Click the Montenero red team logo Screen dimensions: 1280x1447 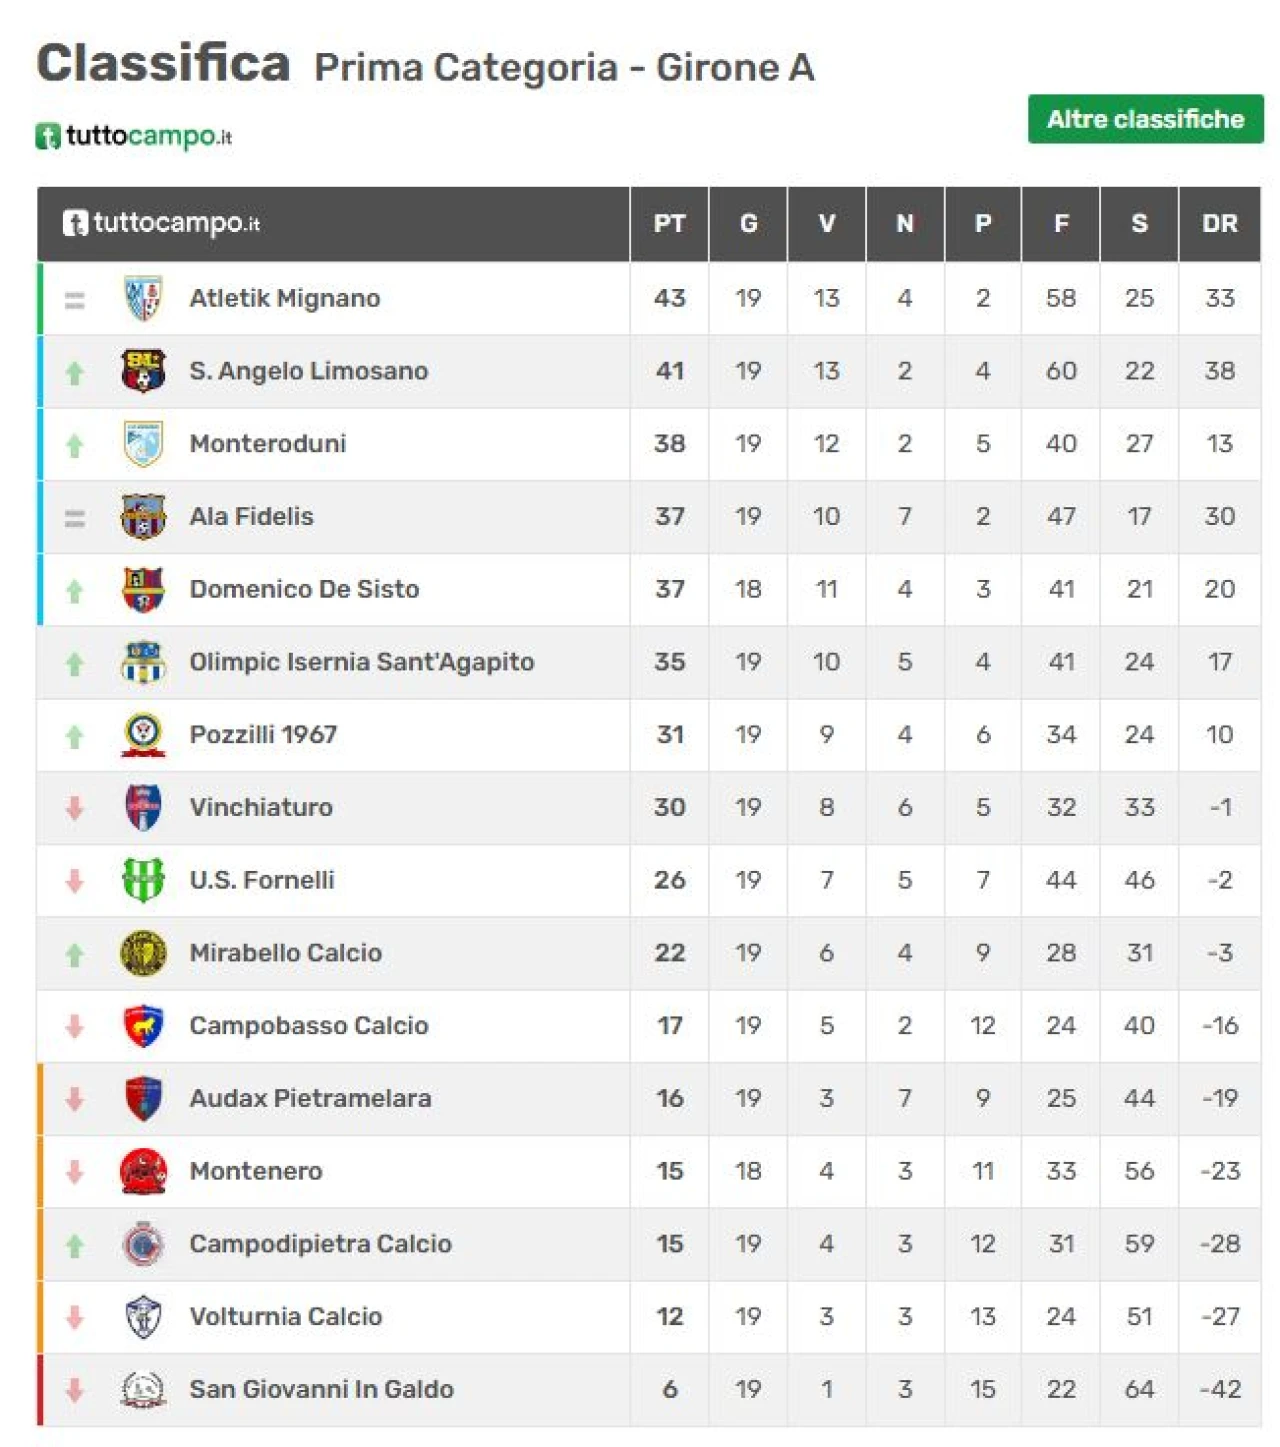click(x=143, y=1171)
